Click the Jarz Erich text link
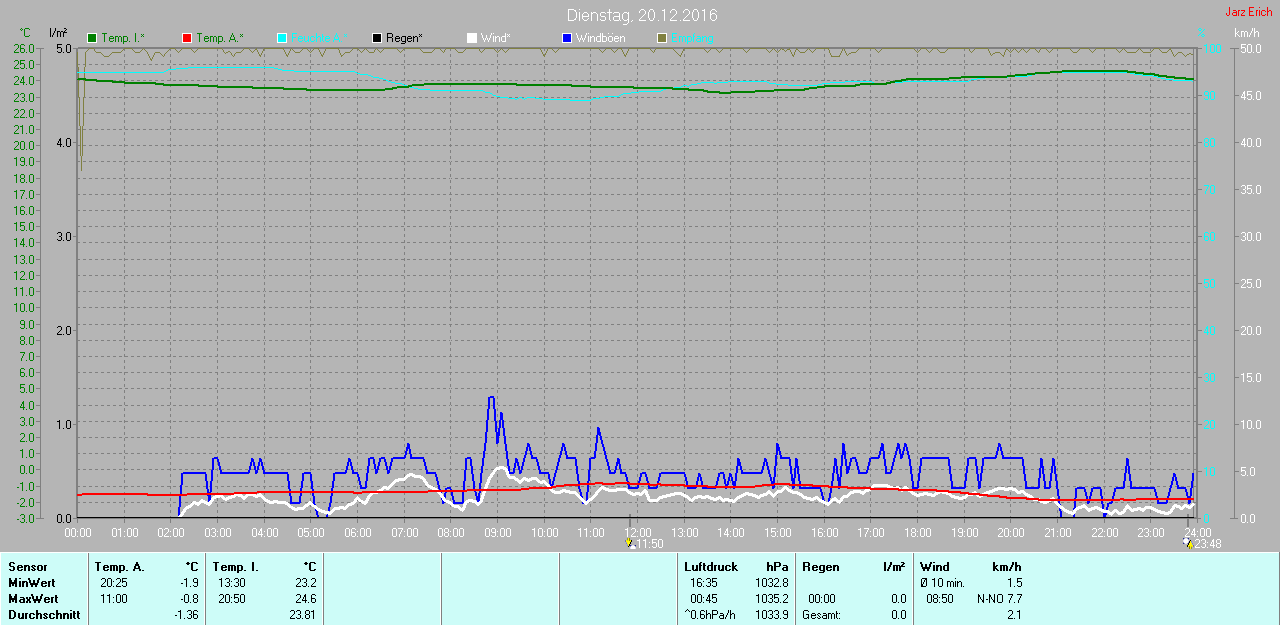Viewport: 1280px width, 625px height. coord(1248,12)
